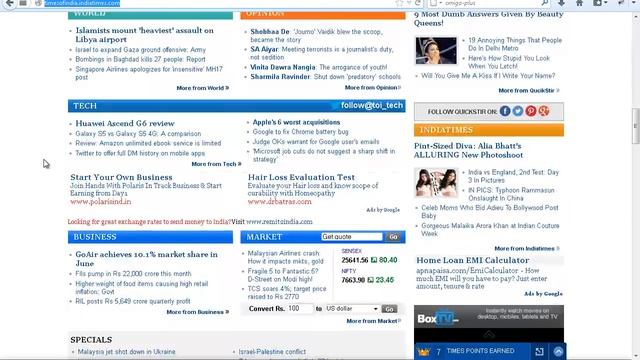Open QuickStir Facebook page icon
The image size is (640, 360).
click(505, 111)
